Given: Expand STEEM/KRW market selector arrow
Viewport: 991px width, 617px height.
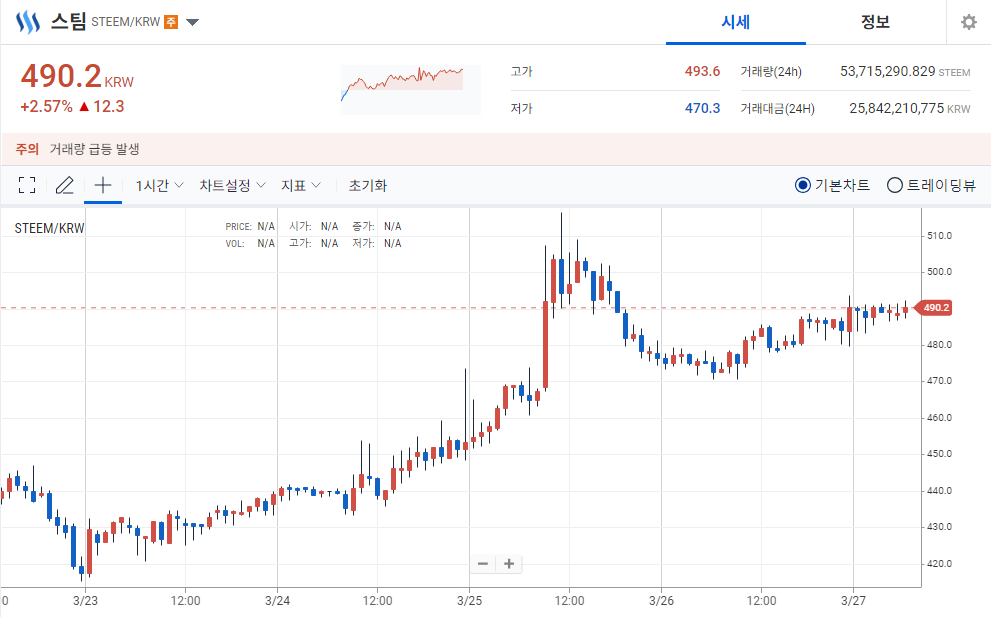Looking at the screenshot, I should 193,23.
